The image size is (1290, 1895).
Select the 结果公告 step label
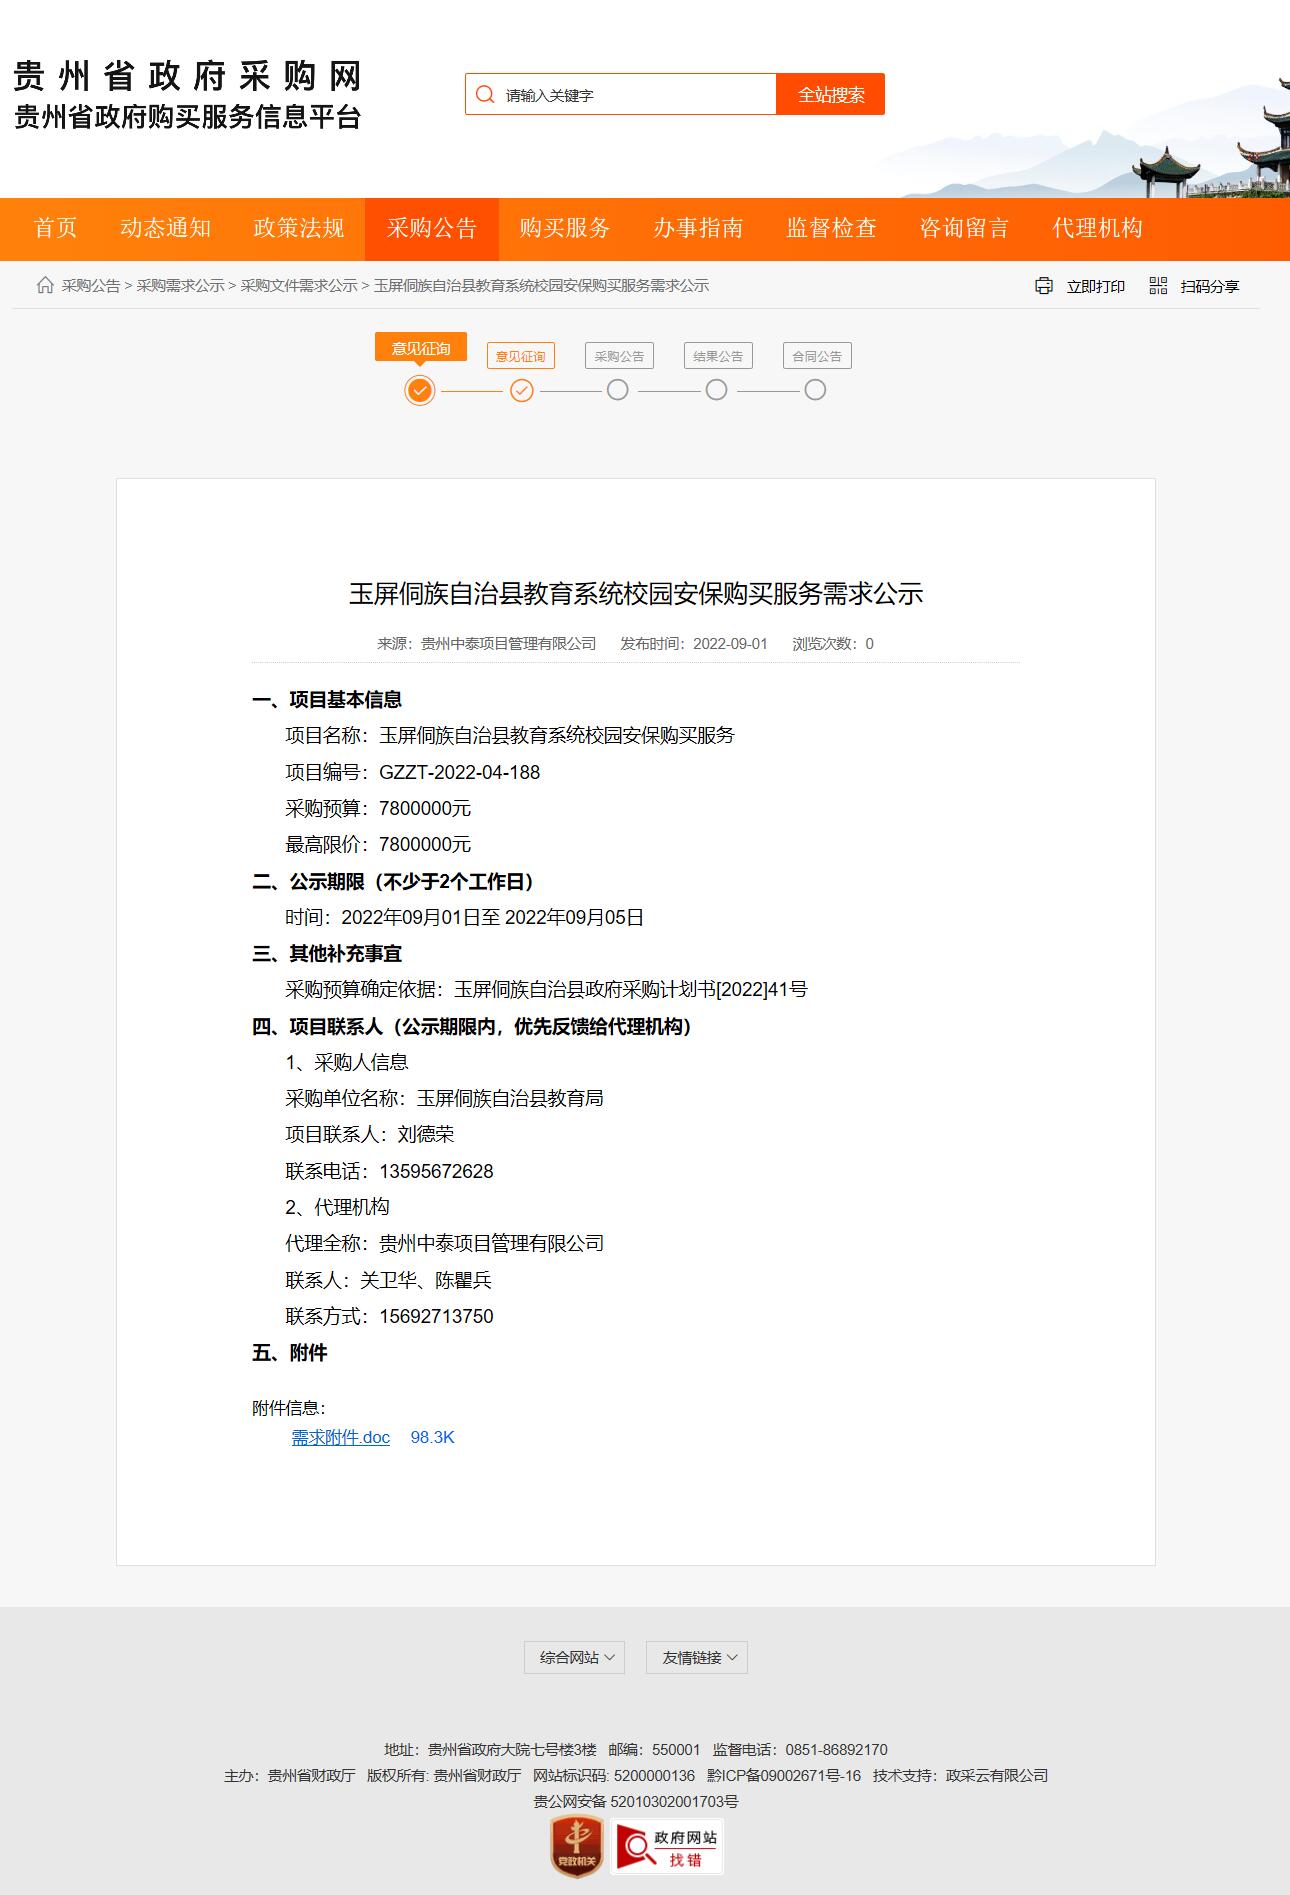coord(718,356)
